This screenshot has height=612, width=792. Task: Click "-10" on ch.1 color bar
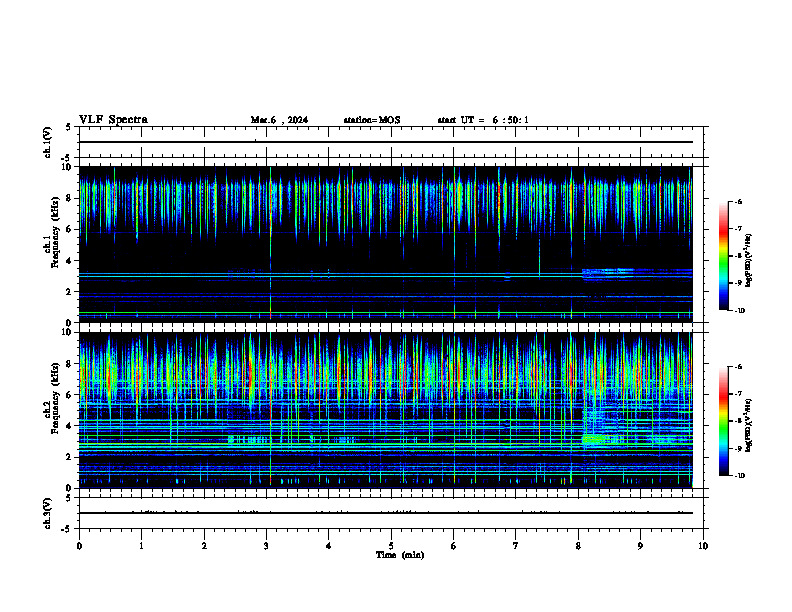click(x=739, y=311)
